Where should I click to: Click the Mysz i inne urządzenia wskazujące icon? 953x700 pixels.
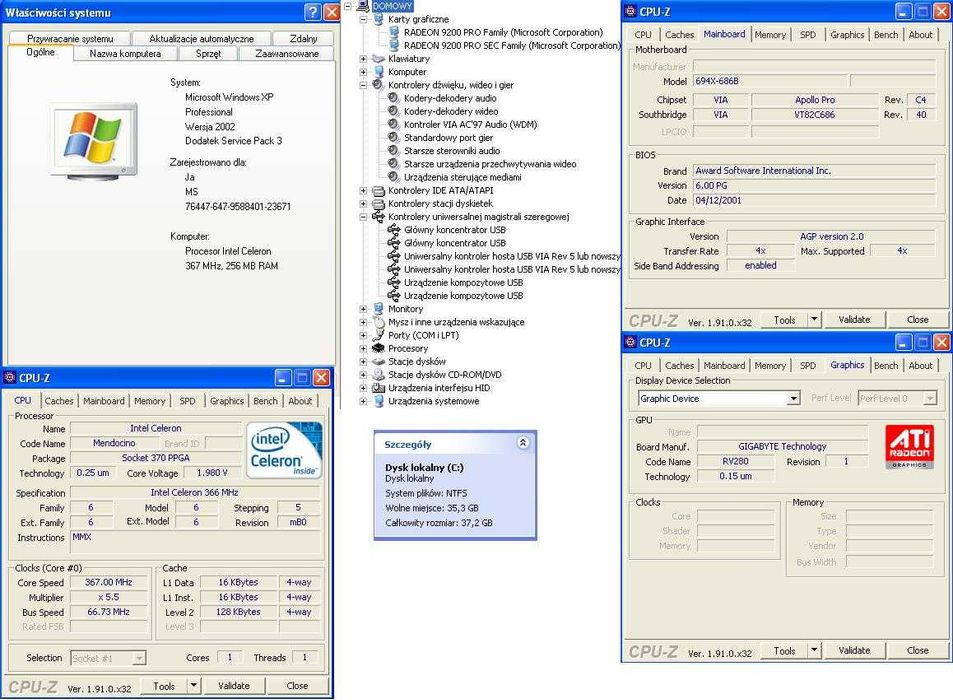[378, 322]
